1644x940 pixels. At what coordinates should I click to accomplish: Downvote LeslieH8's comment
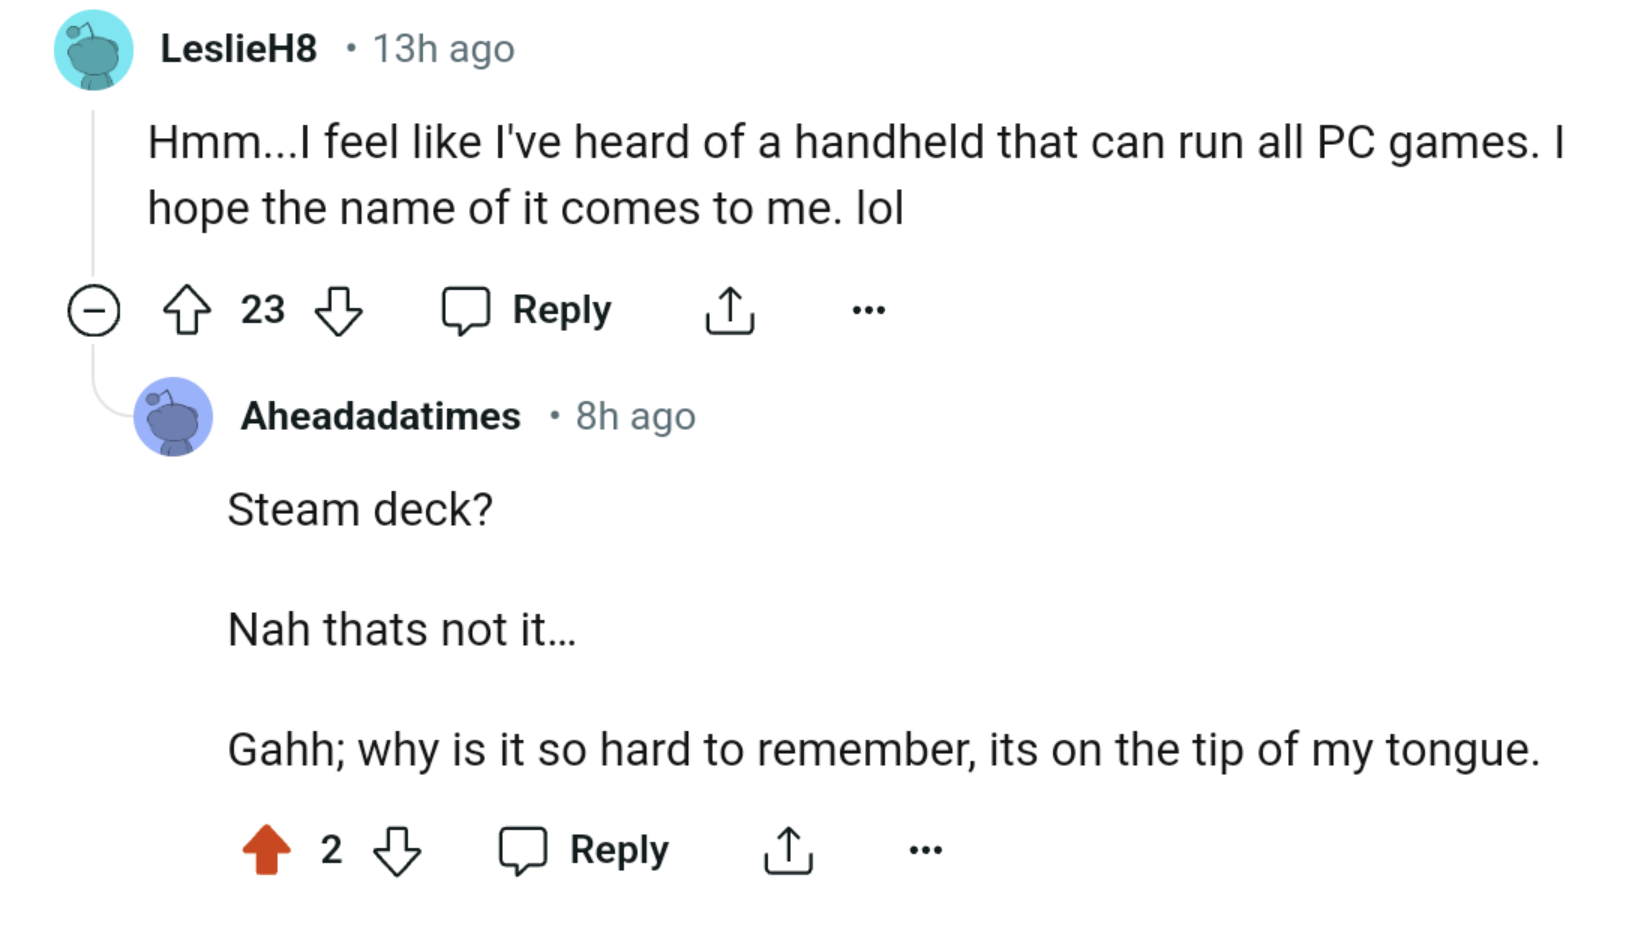[339, 310]
